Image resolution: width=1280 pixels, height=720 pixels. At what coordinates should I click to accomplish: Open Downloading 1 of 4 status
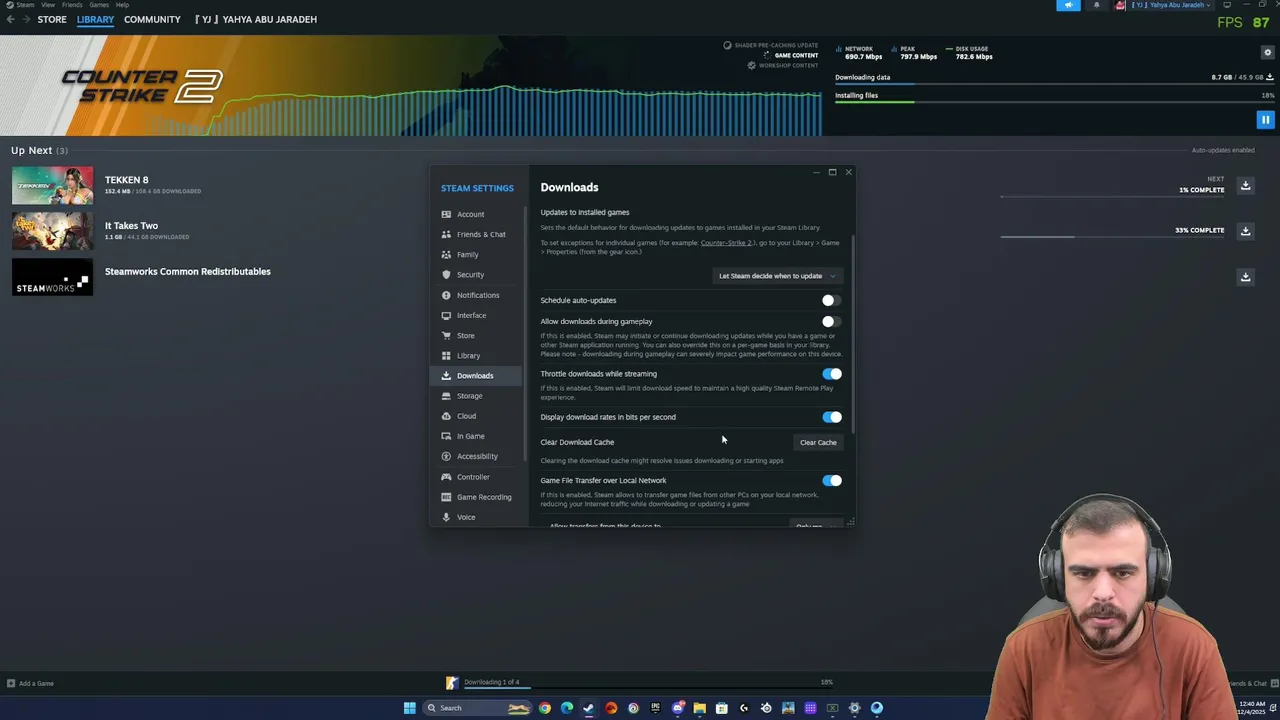pyautogui.click(x=491, y=682)
